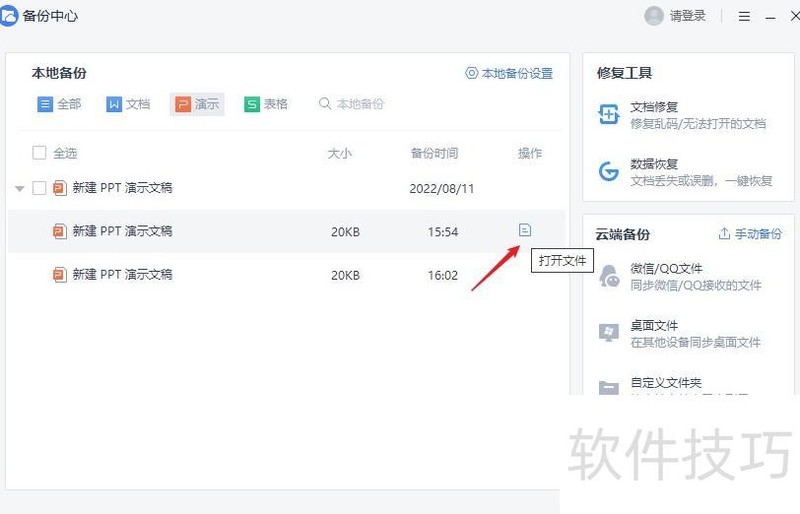Open the 数据恢复 recovery tool
Image resolution: width=800 pixels, height=514 pixels.
click(684, 172)
